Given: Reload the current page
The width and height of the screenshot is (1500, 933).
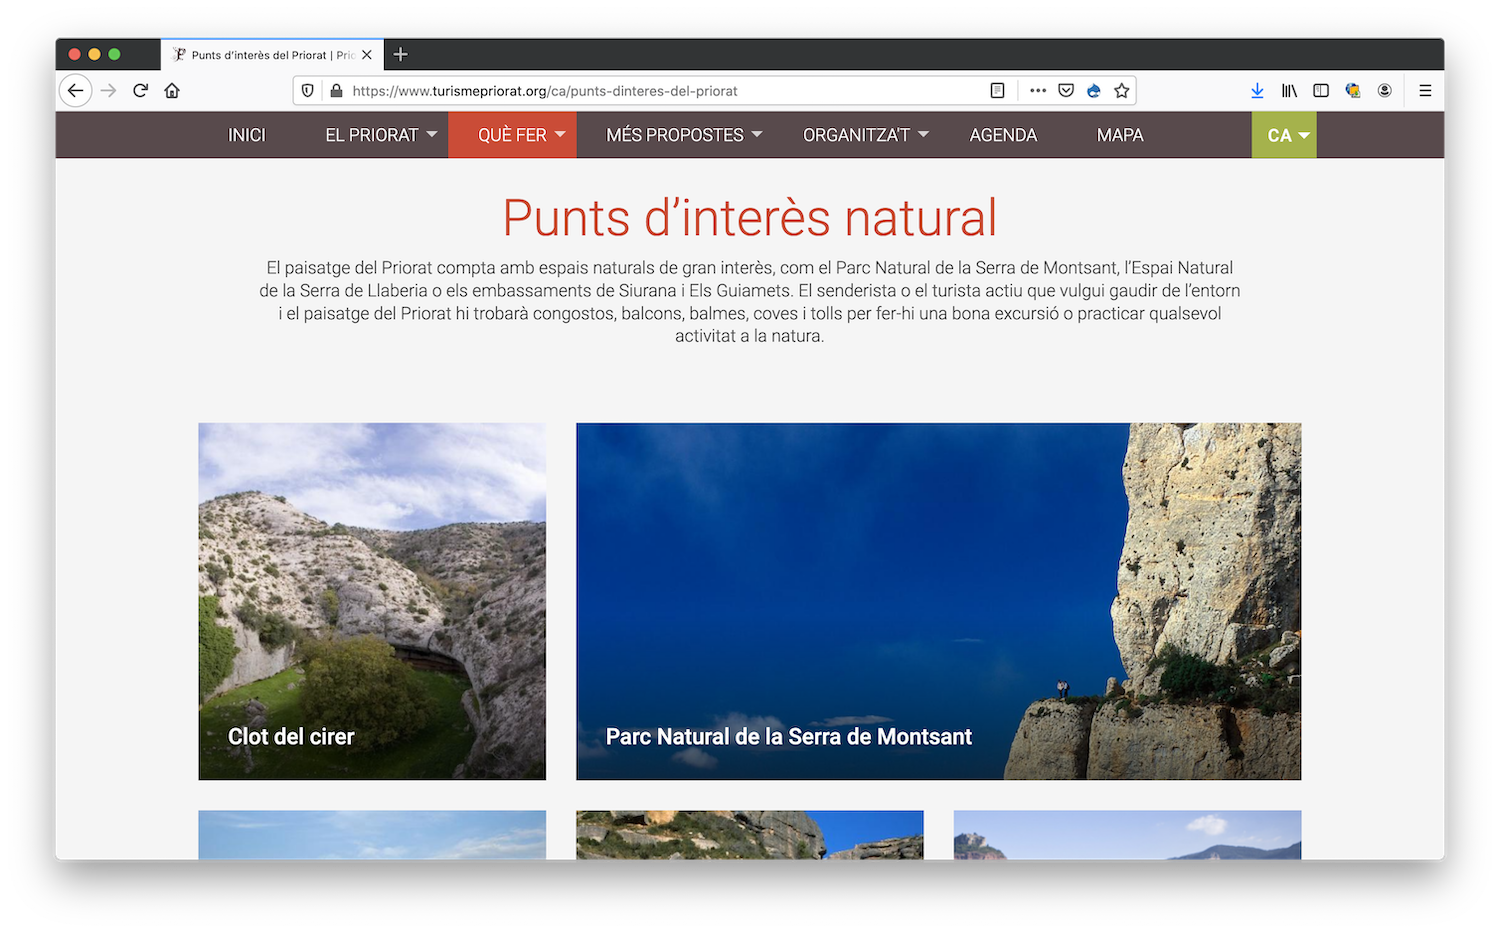Looking at the screenshot, I should click(141, 91).
